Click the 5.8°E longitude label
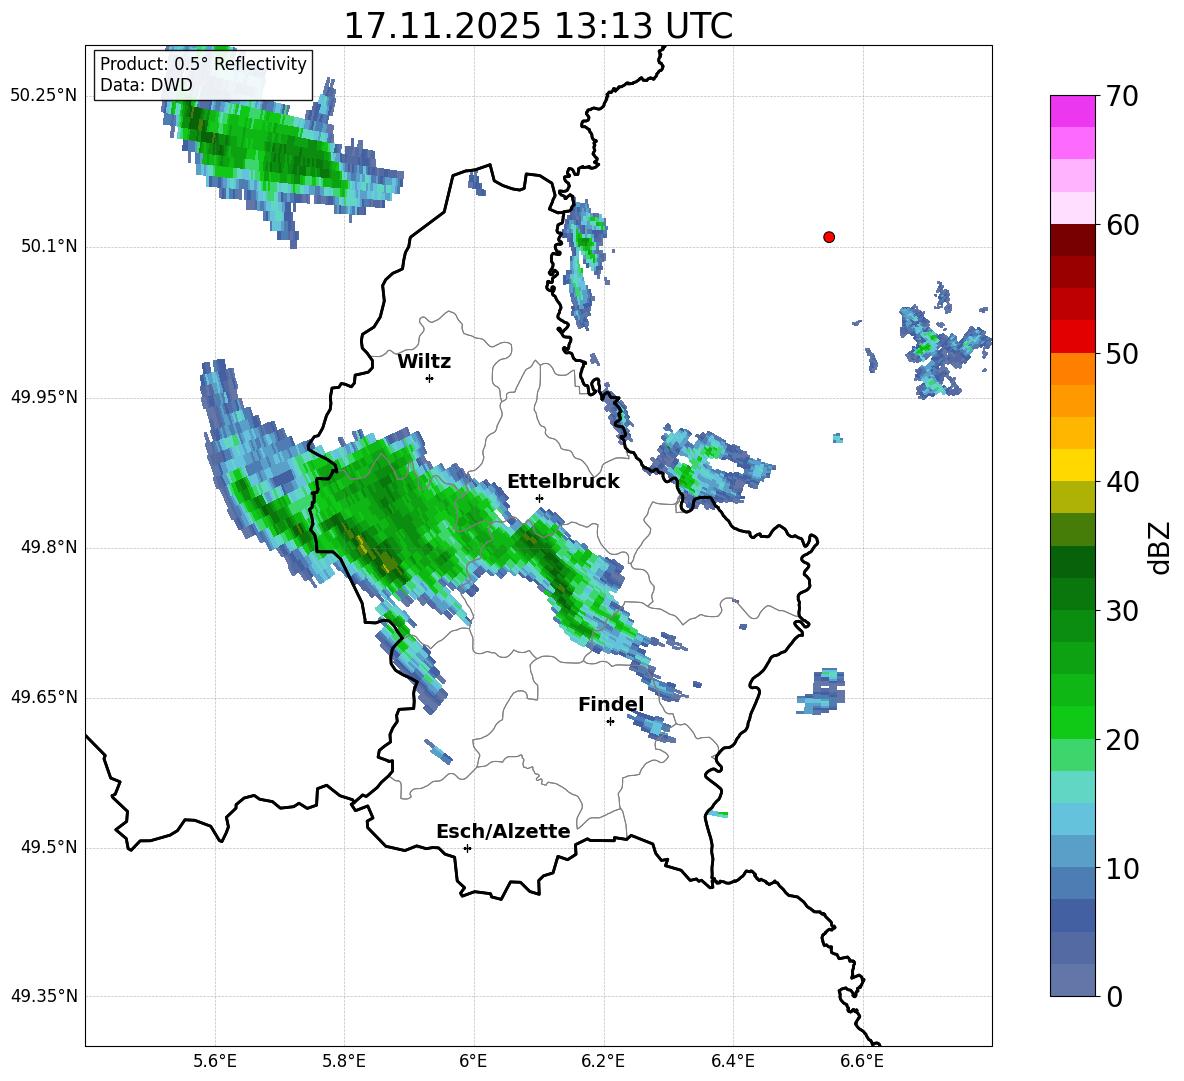Screen dimensions: 1184x1081 click(x=344, y=1061)
